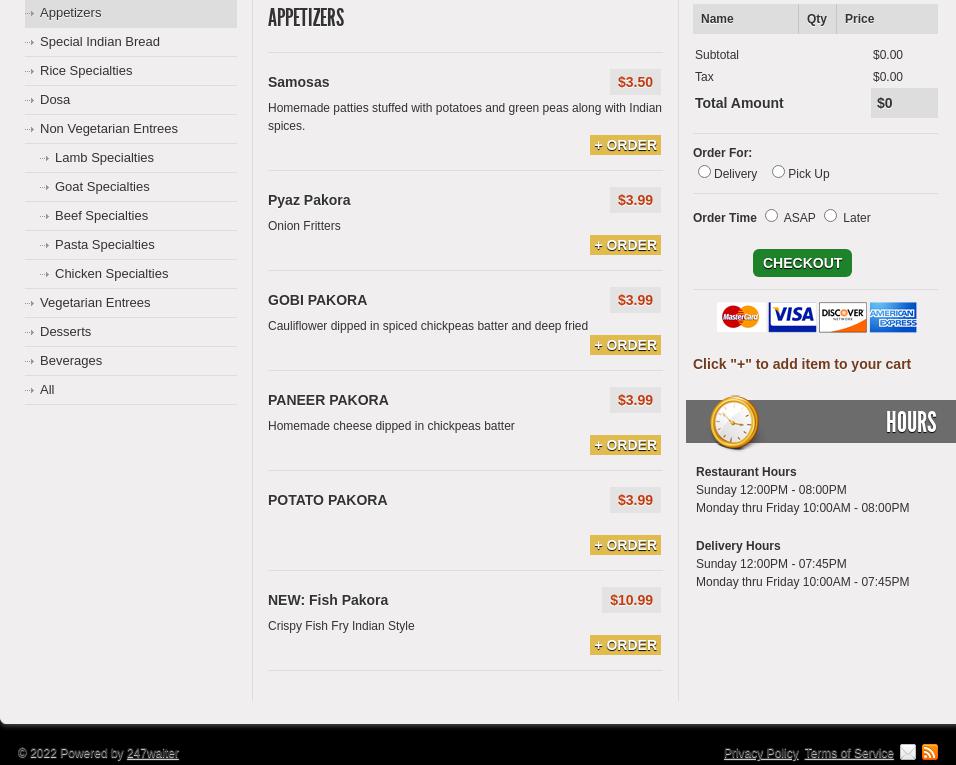Screen dimensions: 956x765
Task: Open the RSS feed icon
Action: [x=930, y=752]
